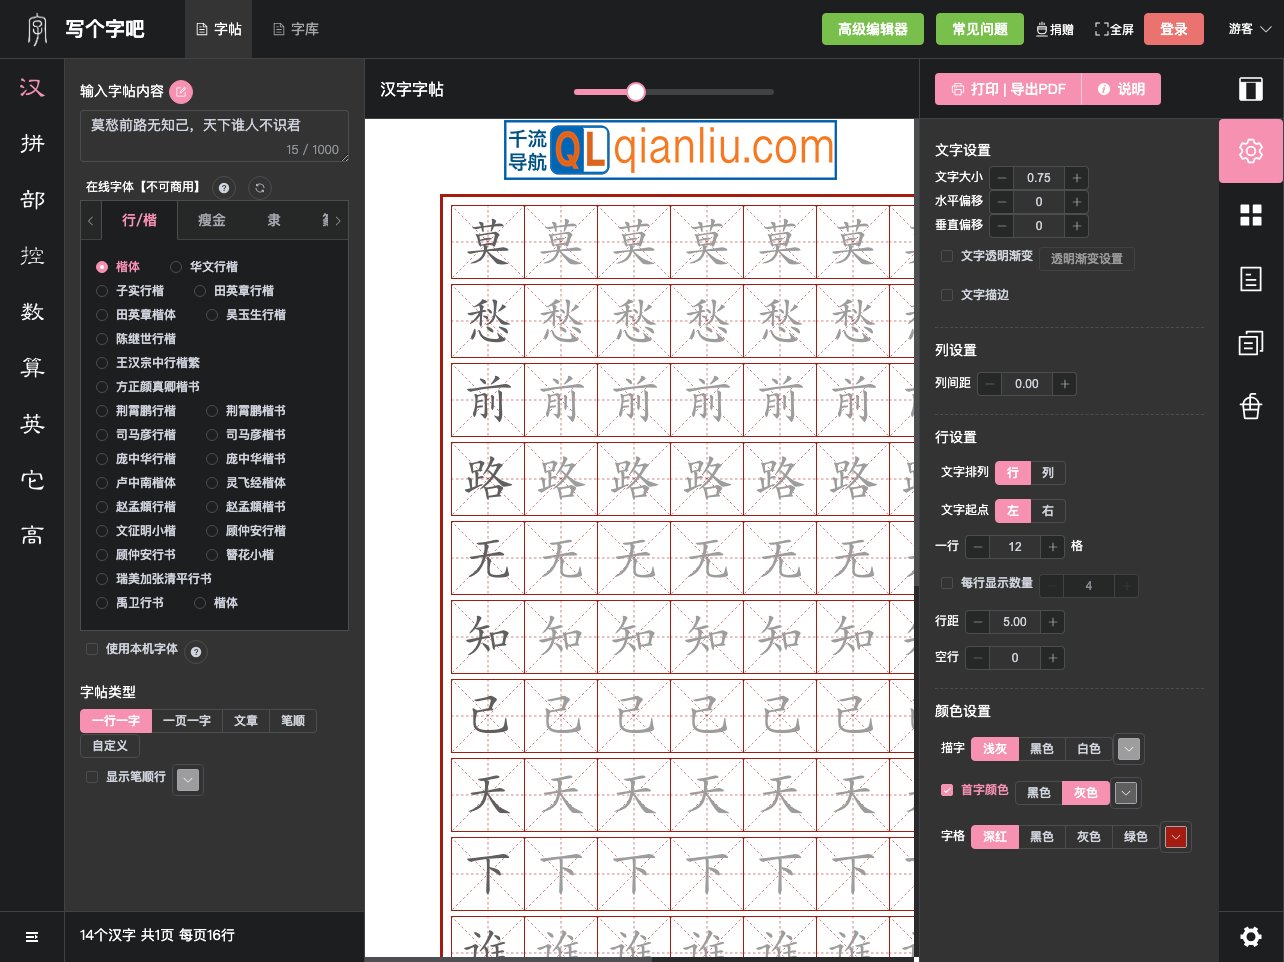Expand the 游客 user menu

(x=1247, y=29)
